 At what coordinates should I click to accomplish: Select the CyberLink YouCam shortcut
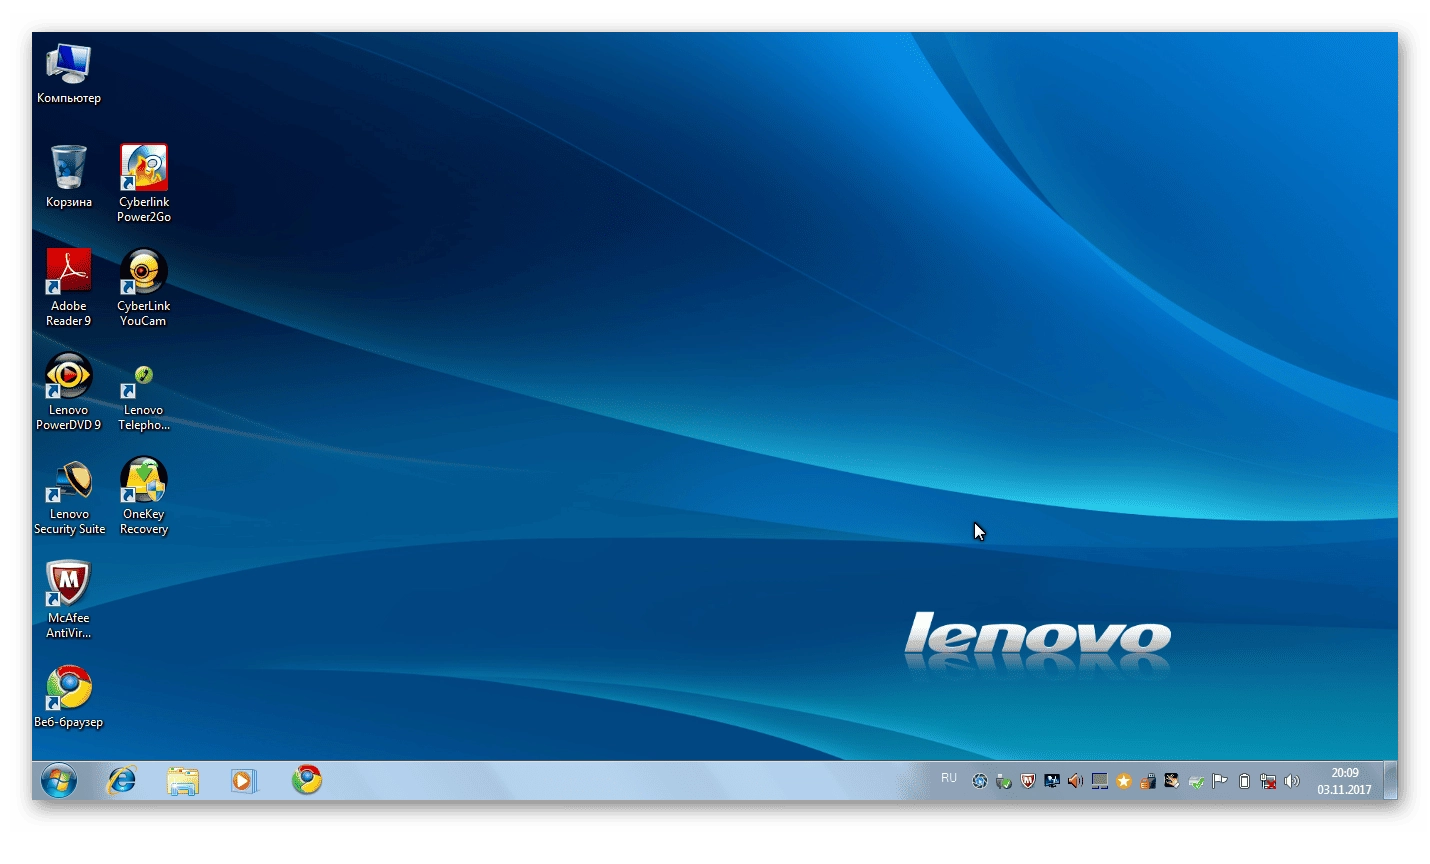coord(144,287)
